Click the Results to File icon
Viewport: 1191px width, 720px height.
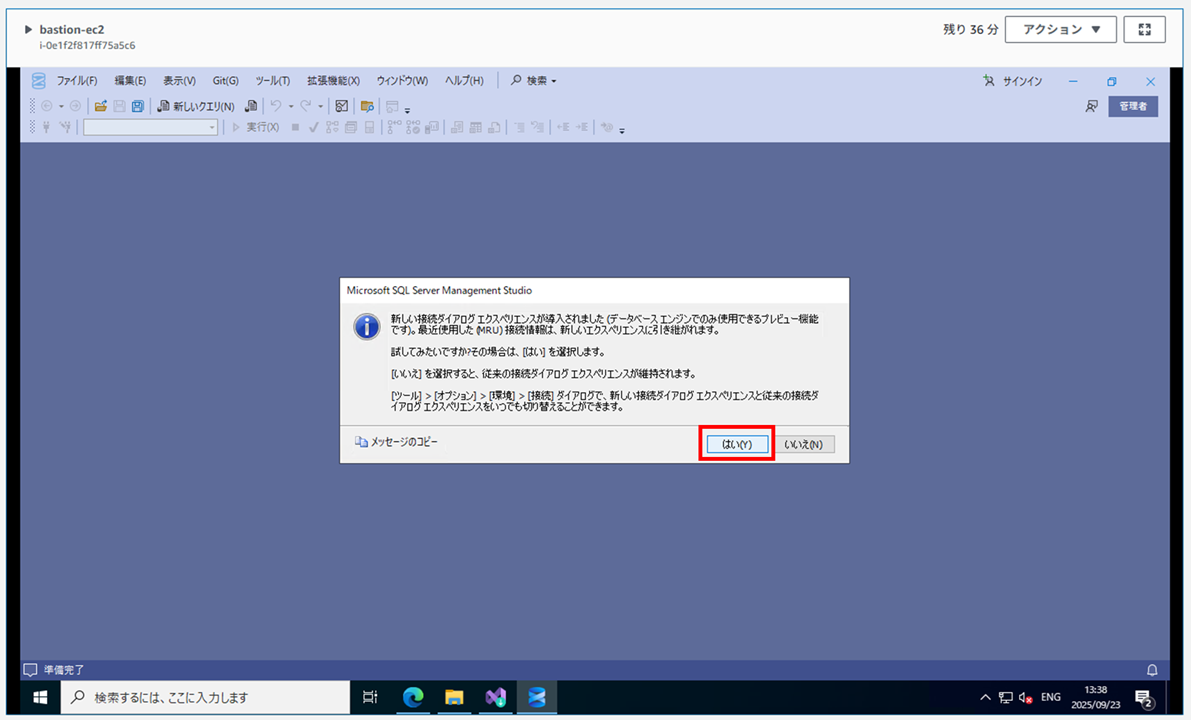pyautogui.click(x=494, y=128)
